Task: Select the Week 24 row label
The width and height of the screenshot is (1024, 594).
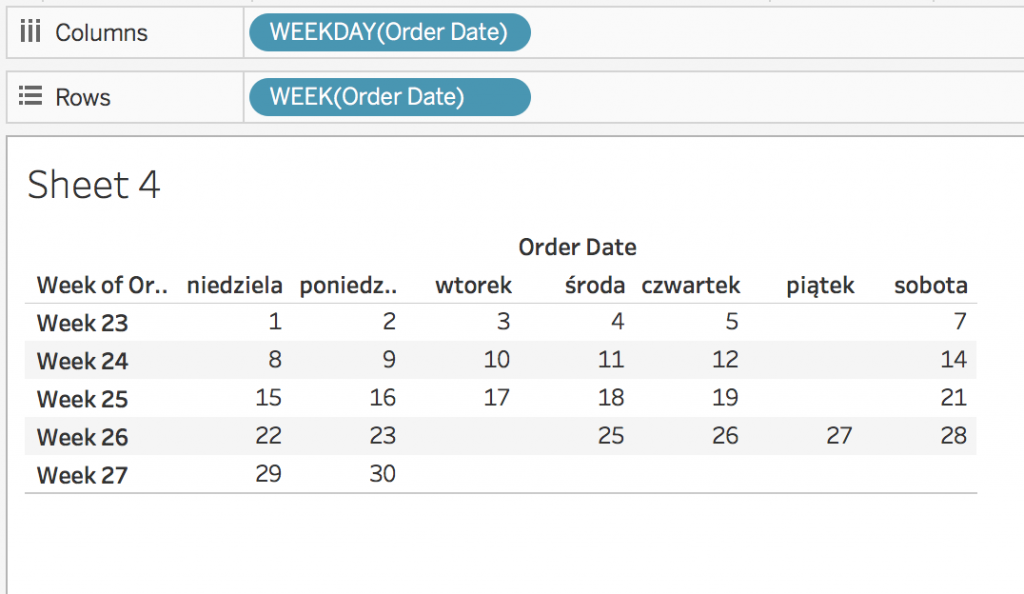Action: pos(82,361)
